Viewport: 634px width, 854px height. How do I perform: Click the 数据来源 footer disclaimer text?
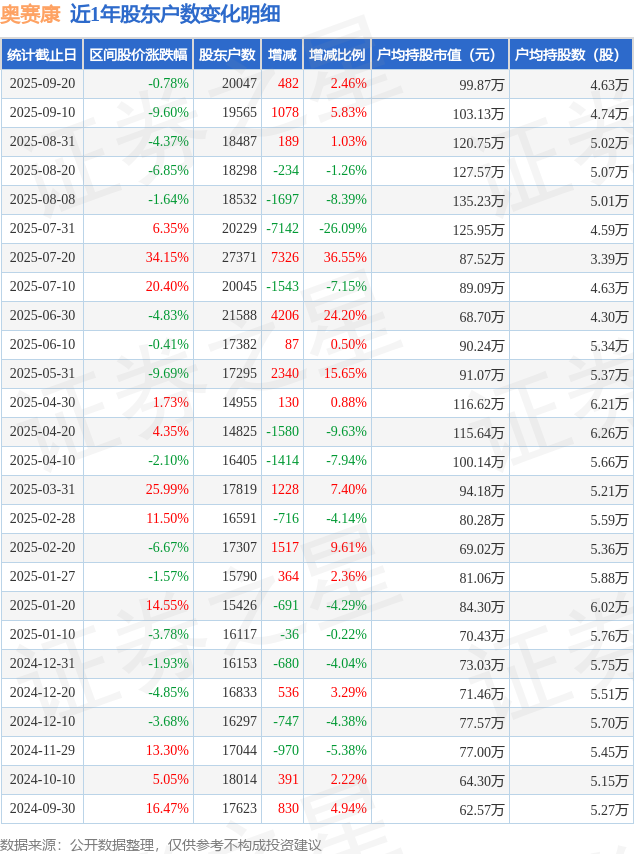pyautogui.click(x=161, y=845)
